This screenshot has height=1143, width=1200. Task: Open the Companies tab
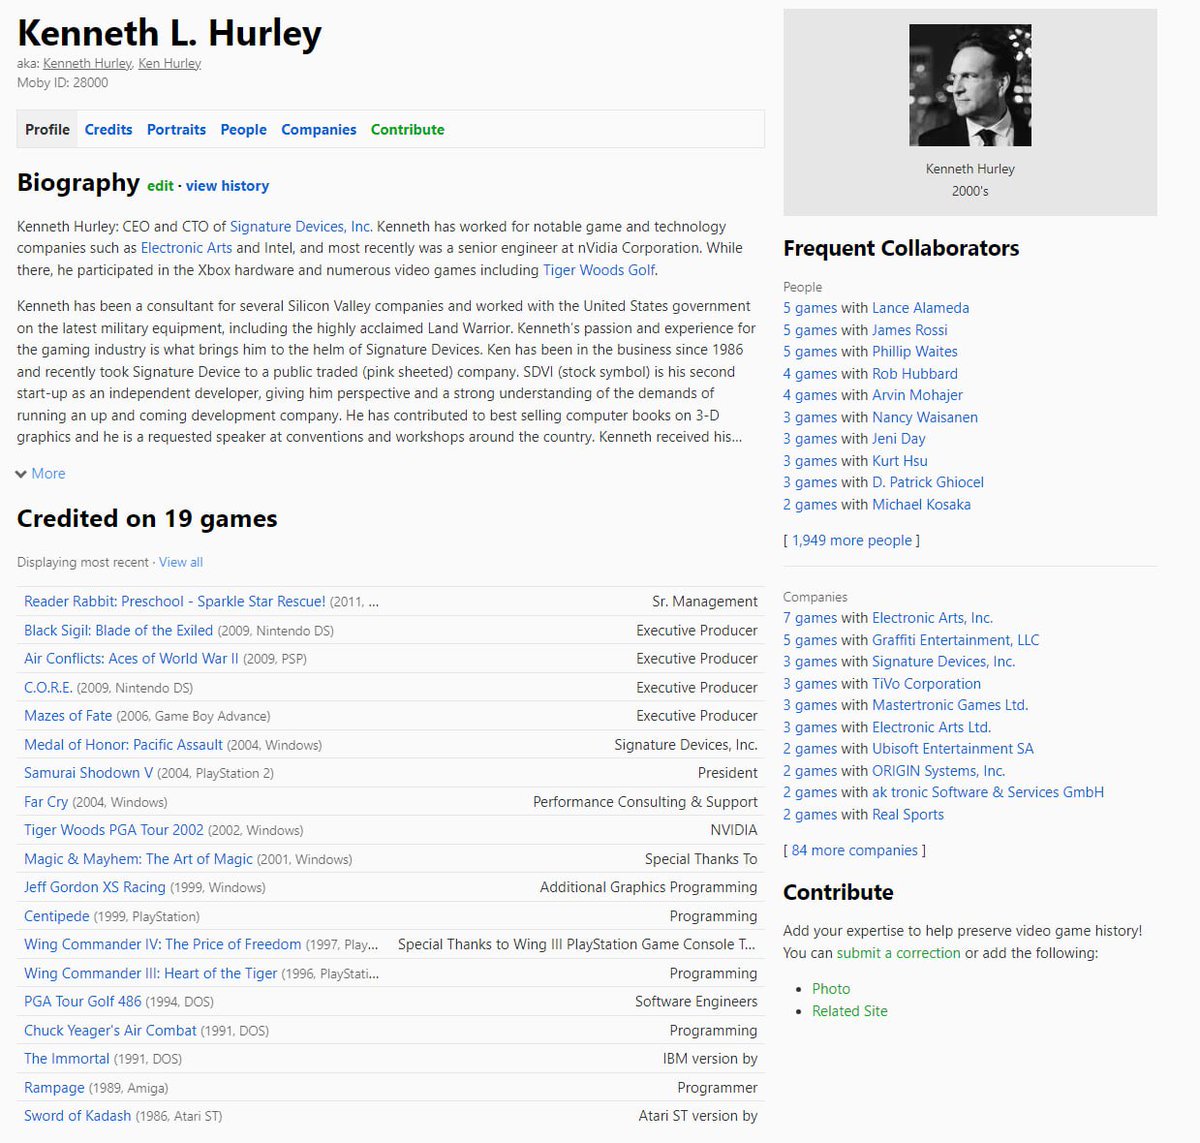(x=318, y=130)
